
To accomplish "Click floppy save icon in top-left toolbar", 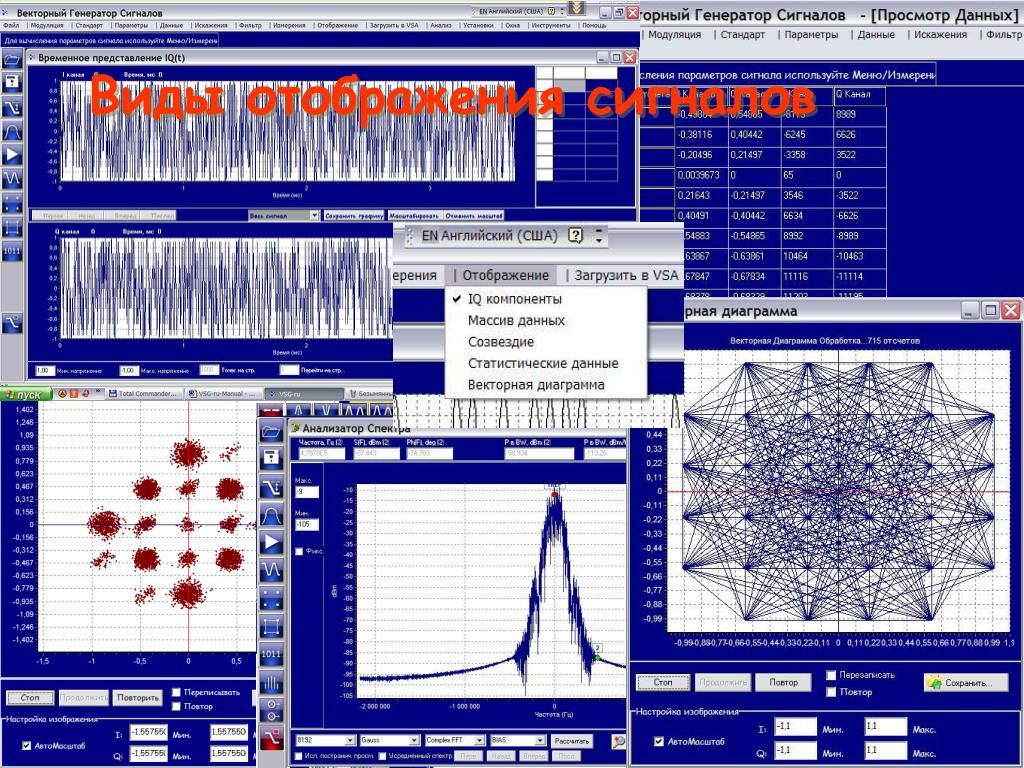I will (x=12, y=83).
